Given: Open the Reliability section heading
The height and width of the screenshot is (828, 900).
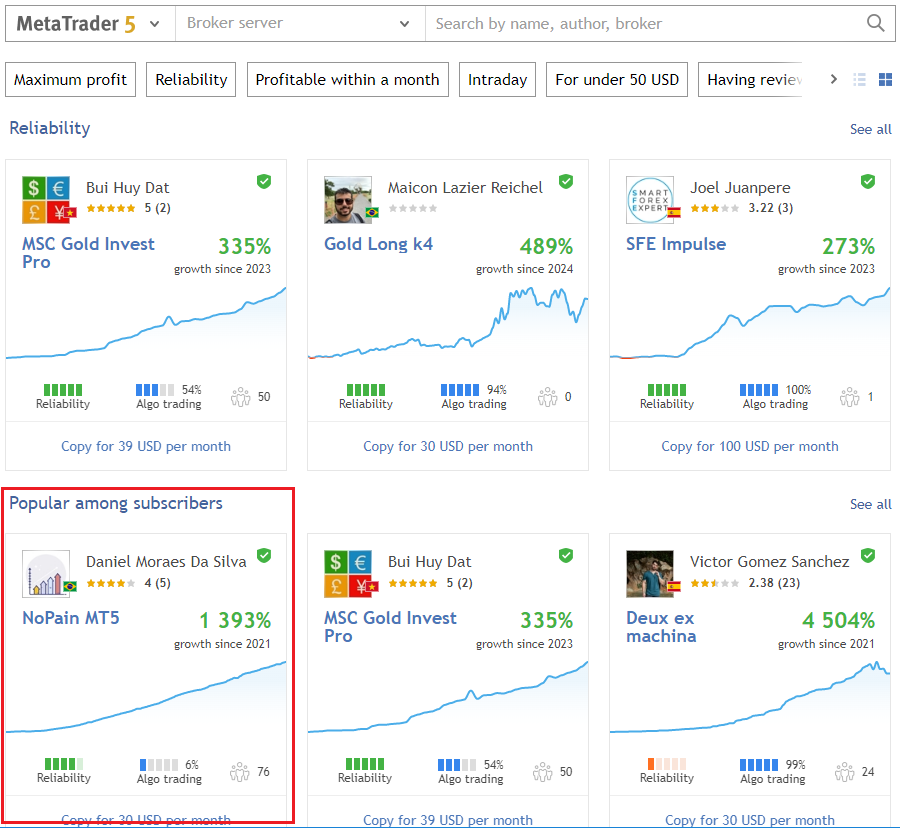Looking at the screenshot, I should click(x=50, y=128).
